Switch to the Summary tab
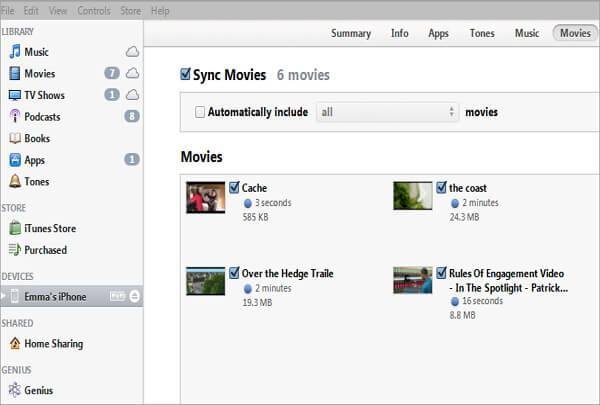Screen dimensions: 600x405 point(351,33)
